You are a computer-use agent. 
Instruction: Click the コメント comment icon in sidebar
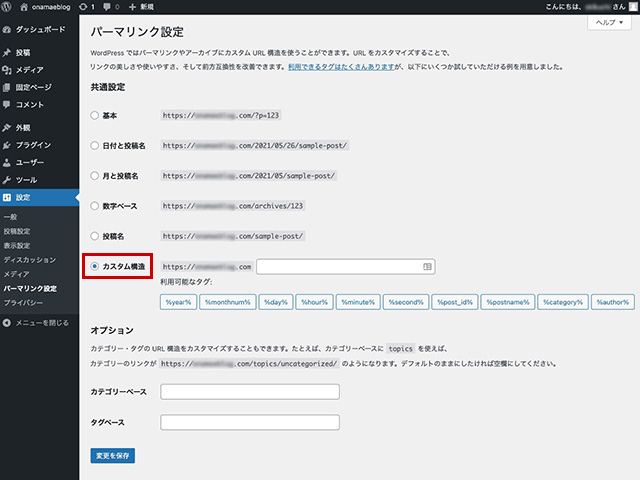coord(7,104)
